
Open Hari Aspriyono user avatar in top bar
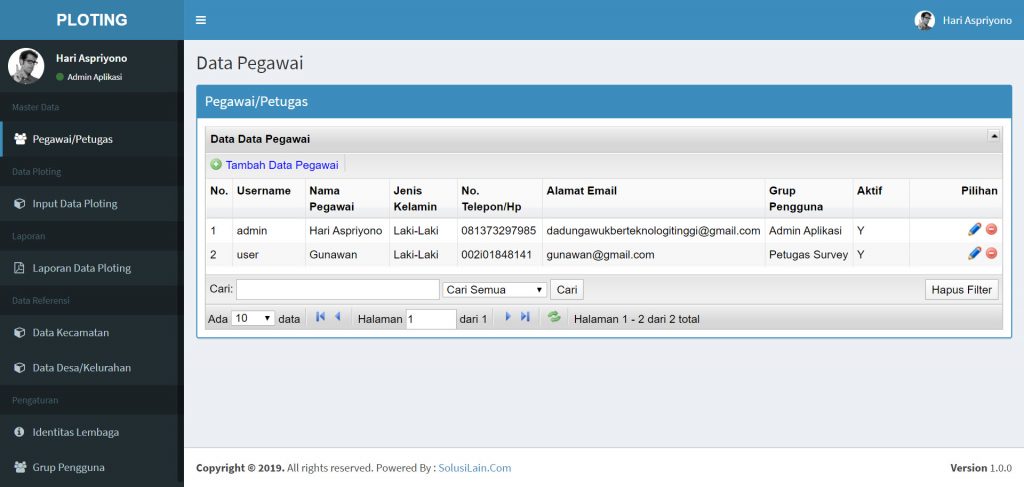(x=924, y=20)
